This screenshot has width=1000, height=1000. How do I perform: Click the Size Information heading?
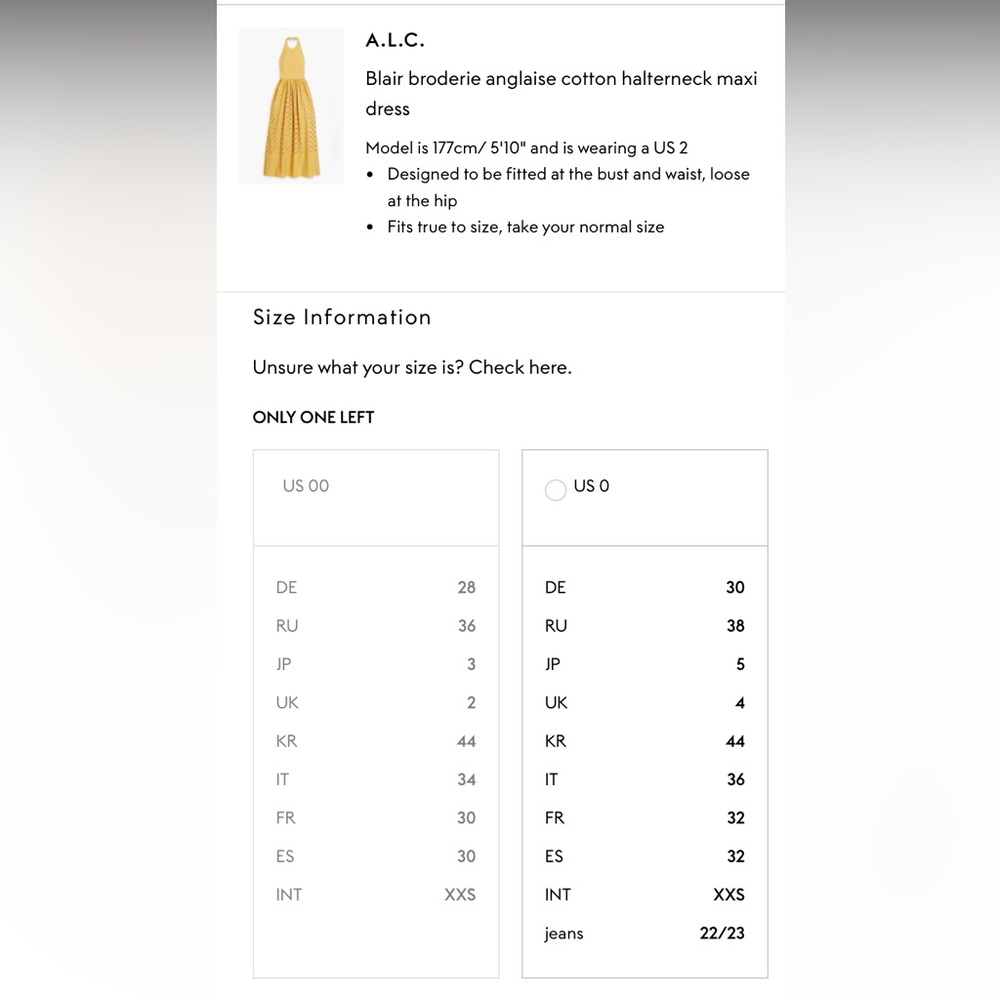[342, 317]
